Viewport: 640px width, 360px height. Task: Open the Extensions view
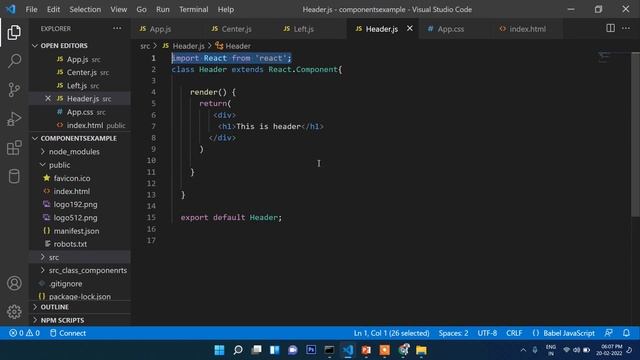click(x=14, y=148)
